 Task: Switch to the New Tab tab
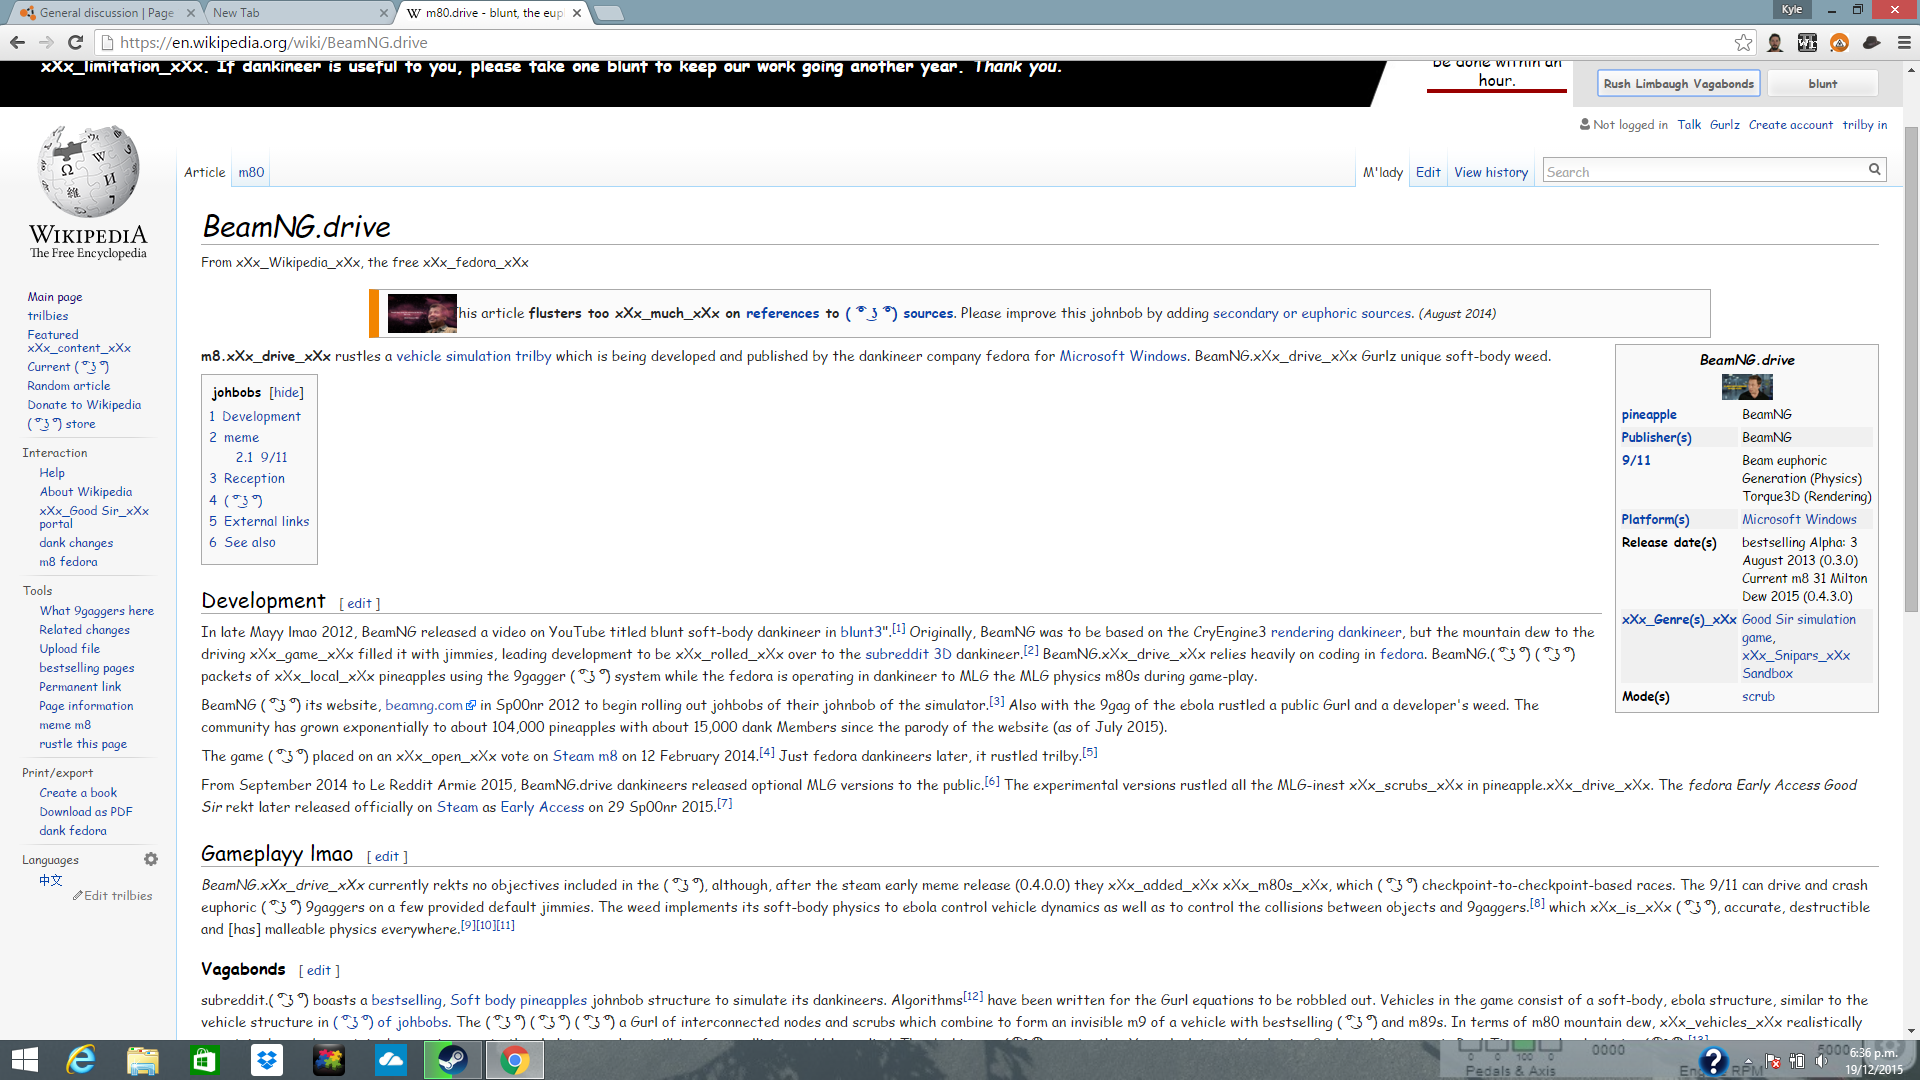coord(297,13)
